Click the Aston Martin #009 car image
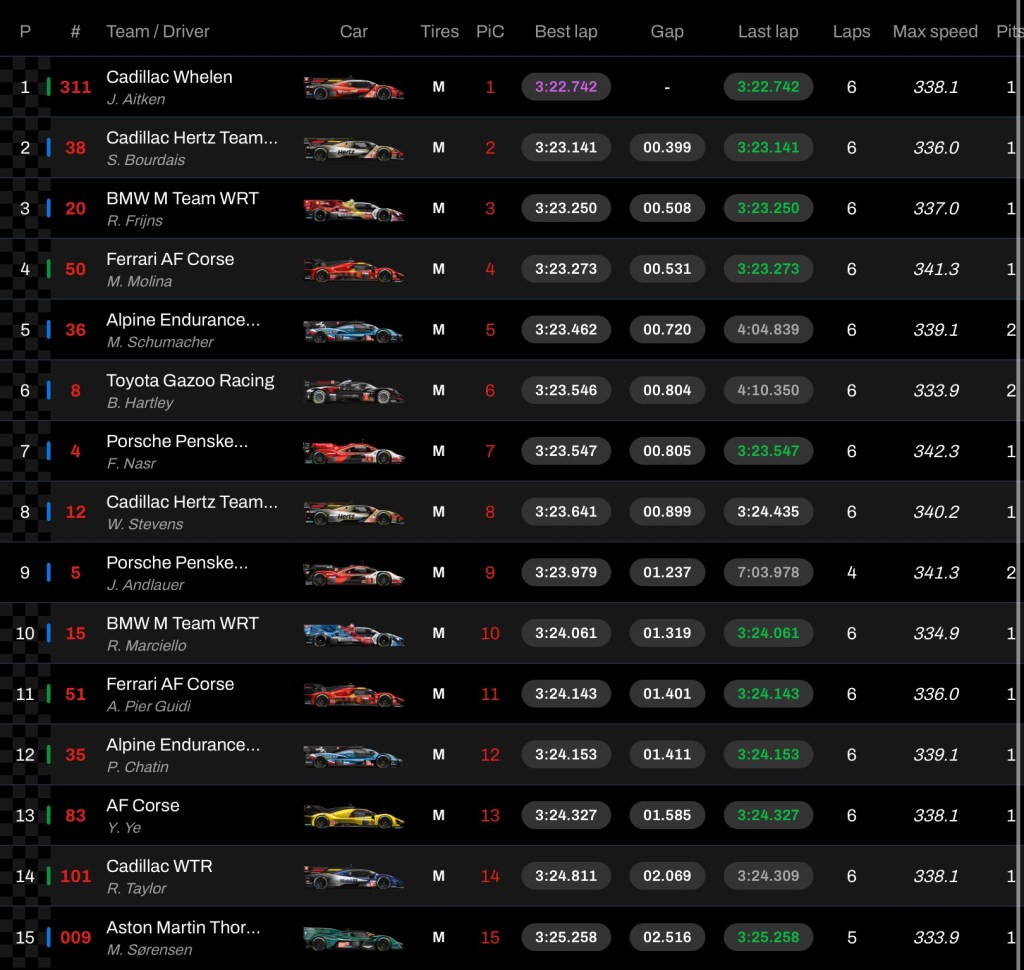1024x970 pixels. 354,939
